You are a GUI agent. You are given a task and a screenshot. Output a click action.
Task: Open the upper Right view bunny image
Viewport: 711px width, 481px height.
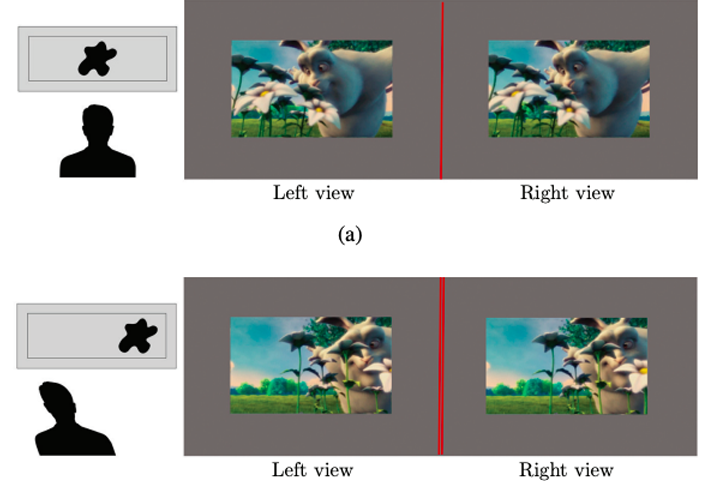569,89
